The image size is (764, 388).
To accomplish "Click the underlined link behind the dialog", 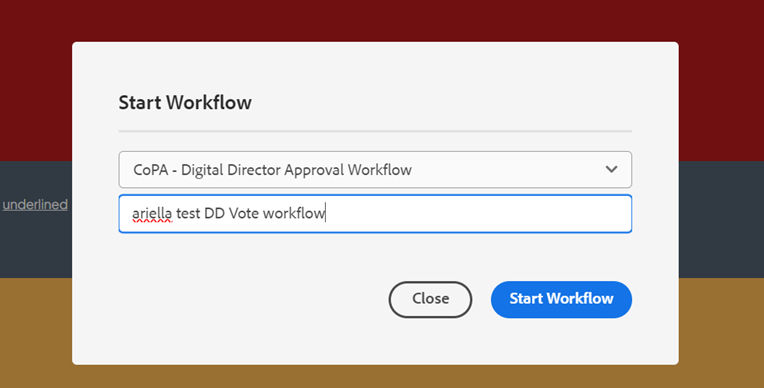I will (x=35, y=205).
